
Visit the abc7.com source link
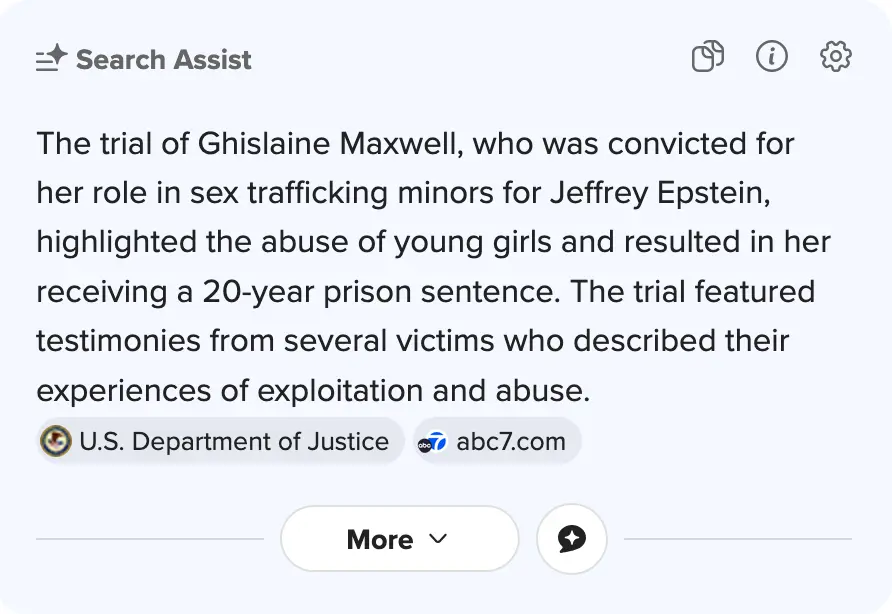tap(510, 441)
